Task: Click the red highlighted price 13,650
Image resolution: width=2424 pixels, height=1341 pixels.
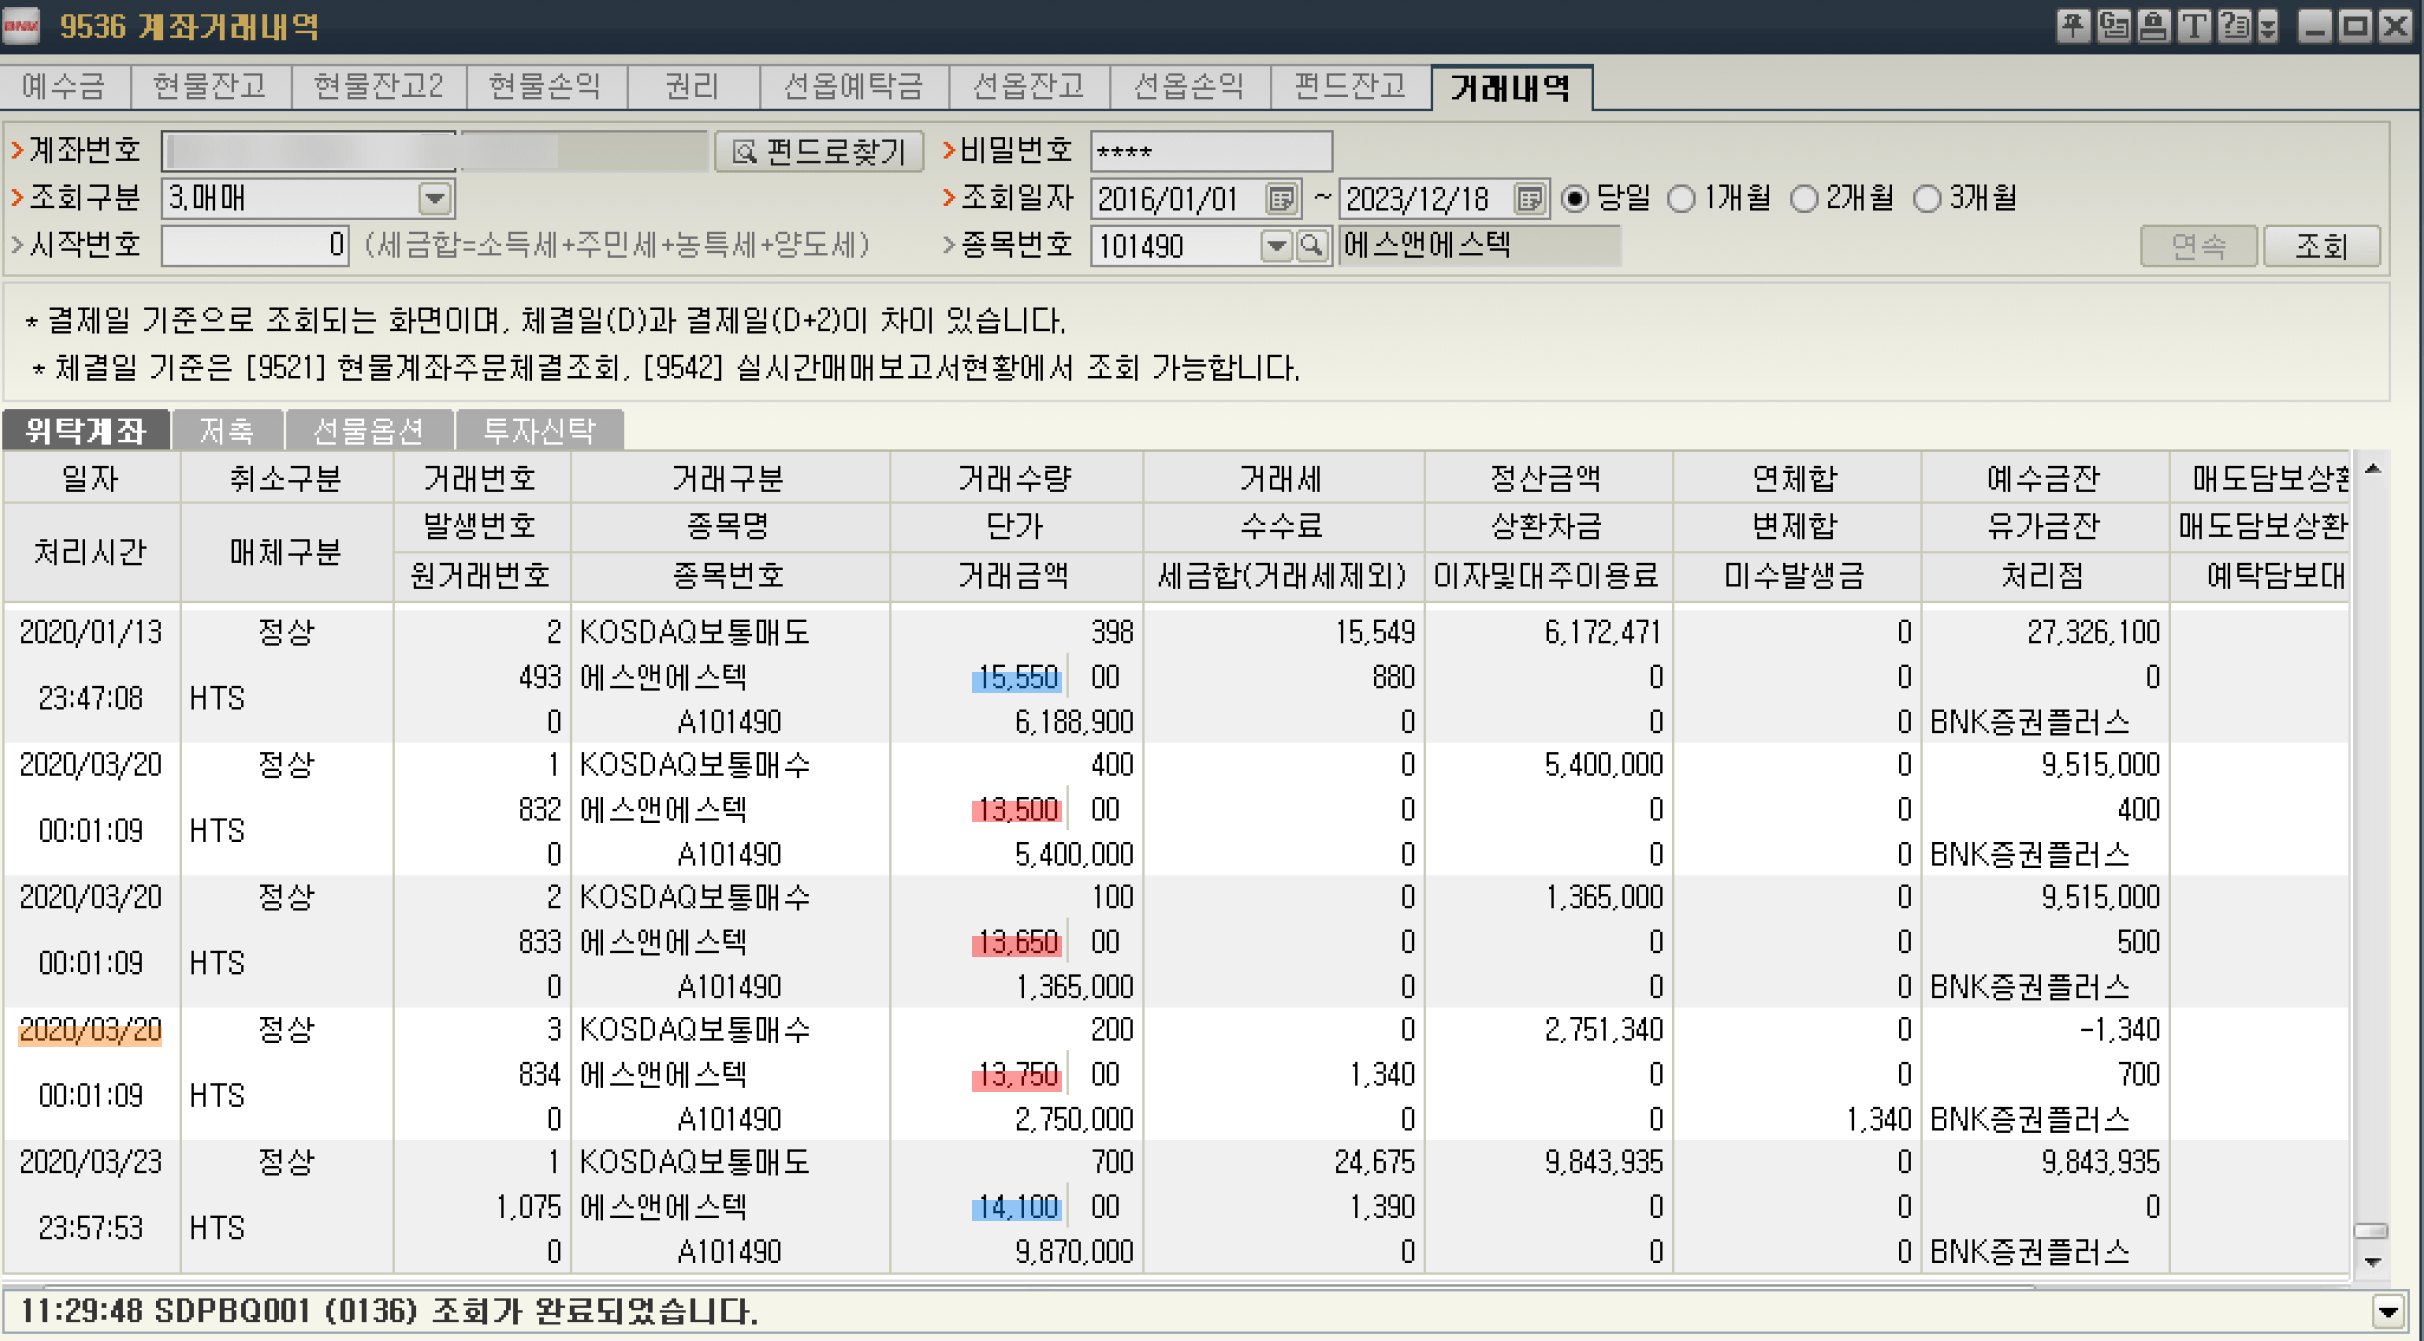Action: point(1015,943)
